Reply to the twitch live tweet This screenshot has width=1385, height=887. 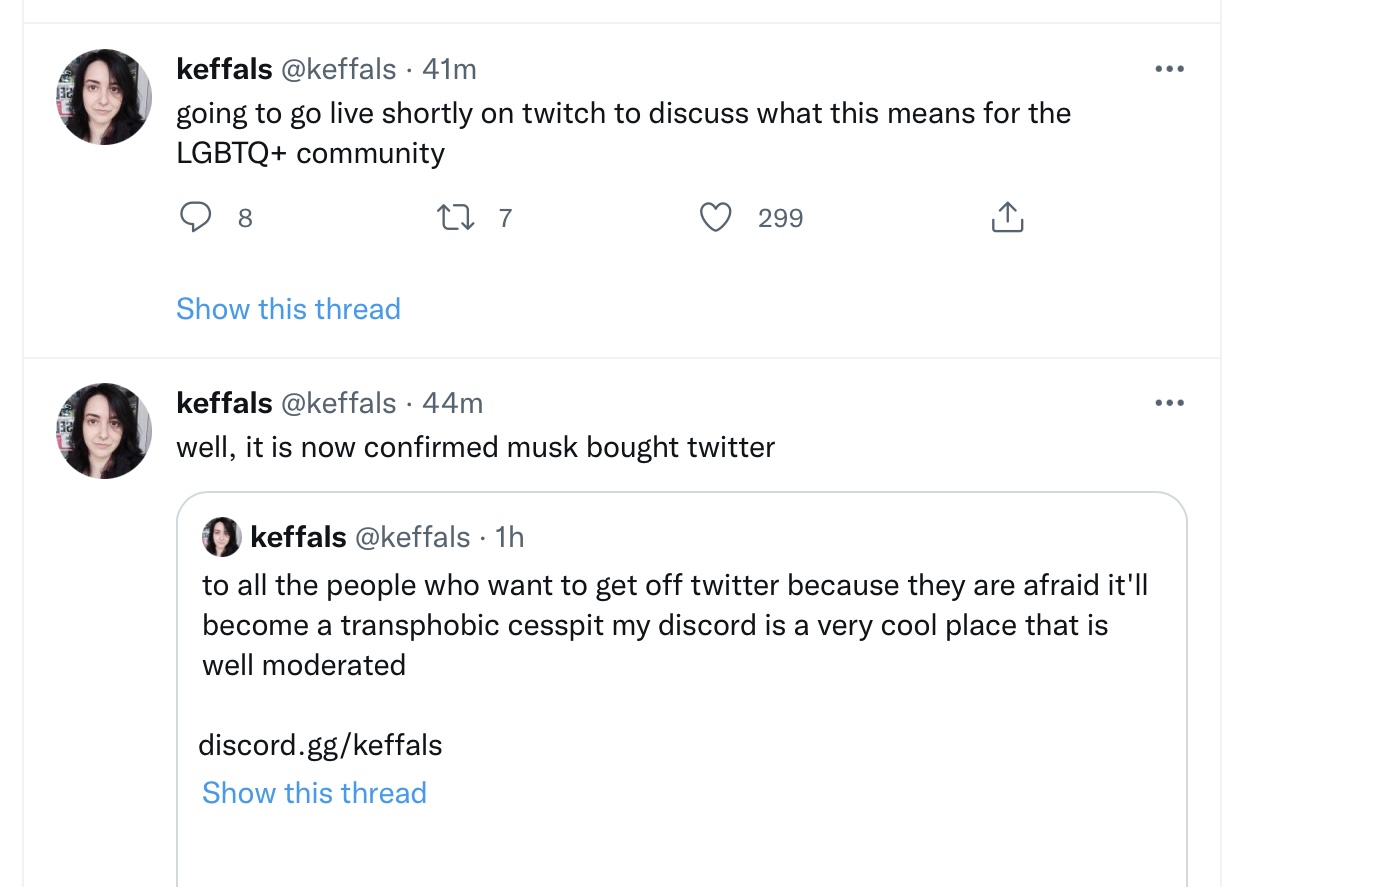pos(196,217)
